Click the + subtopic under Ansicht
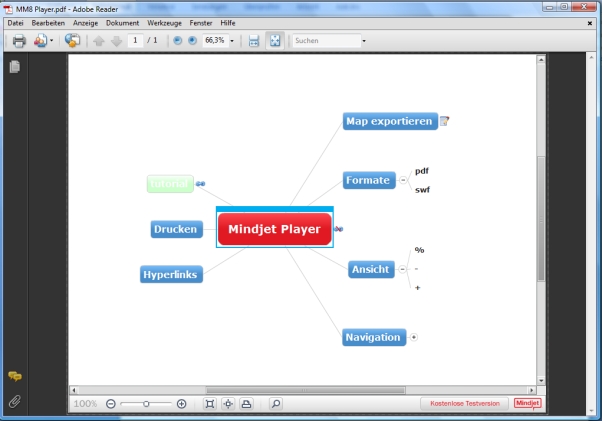 click(x=417, y=288)
